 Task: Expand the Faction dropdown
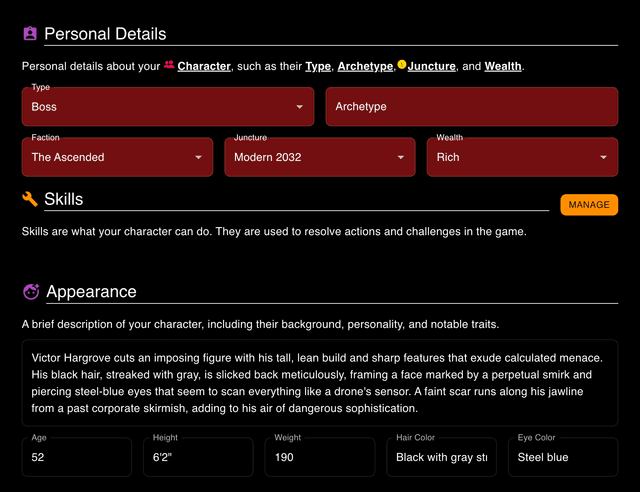pyautogui.click(x=117, y=157)
